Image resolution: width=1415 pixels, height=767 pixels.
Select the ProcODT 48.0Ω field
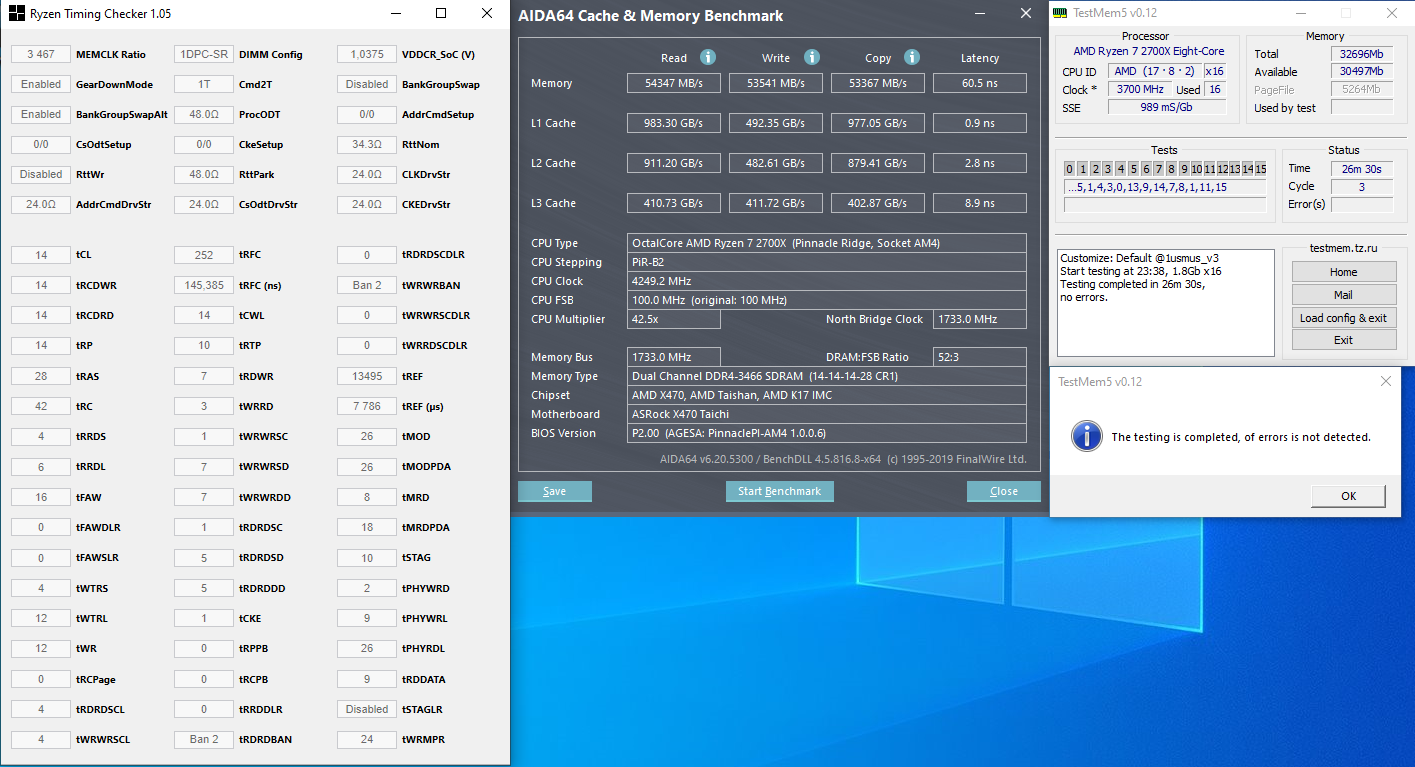(204, 114)
